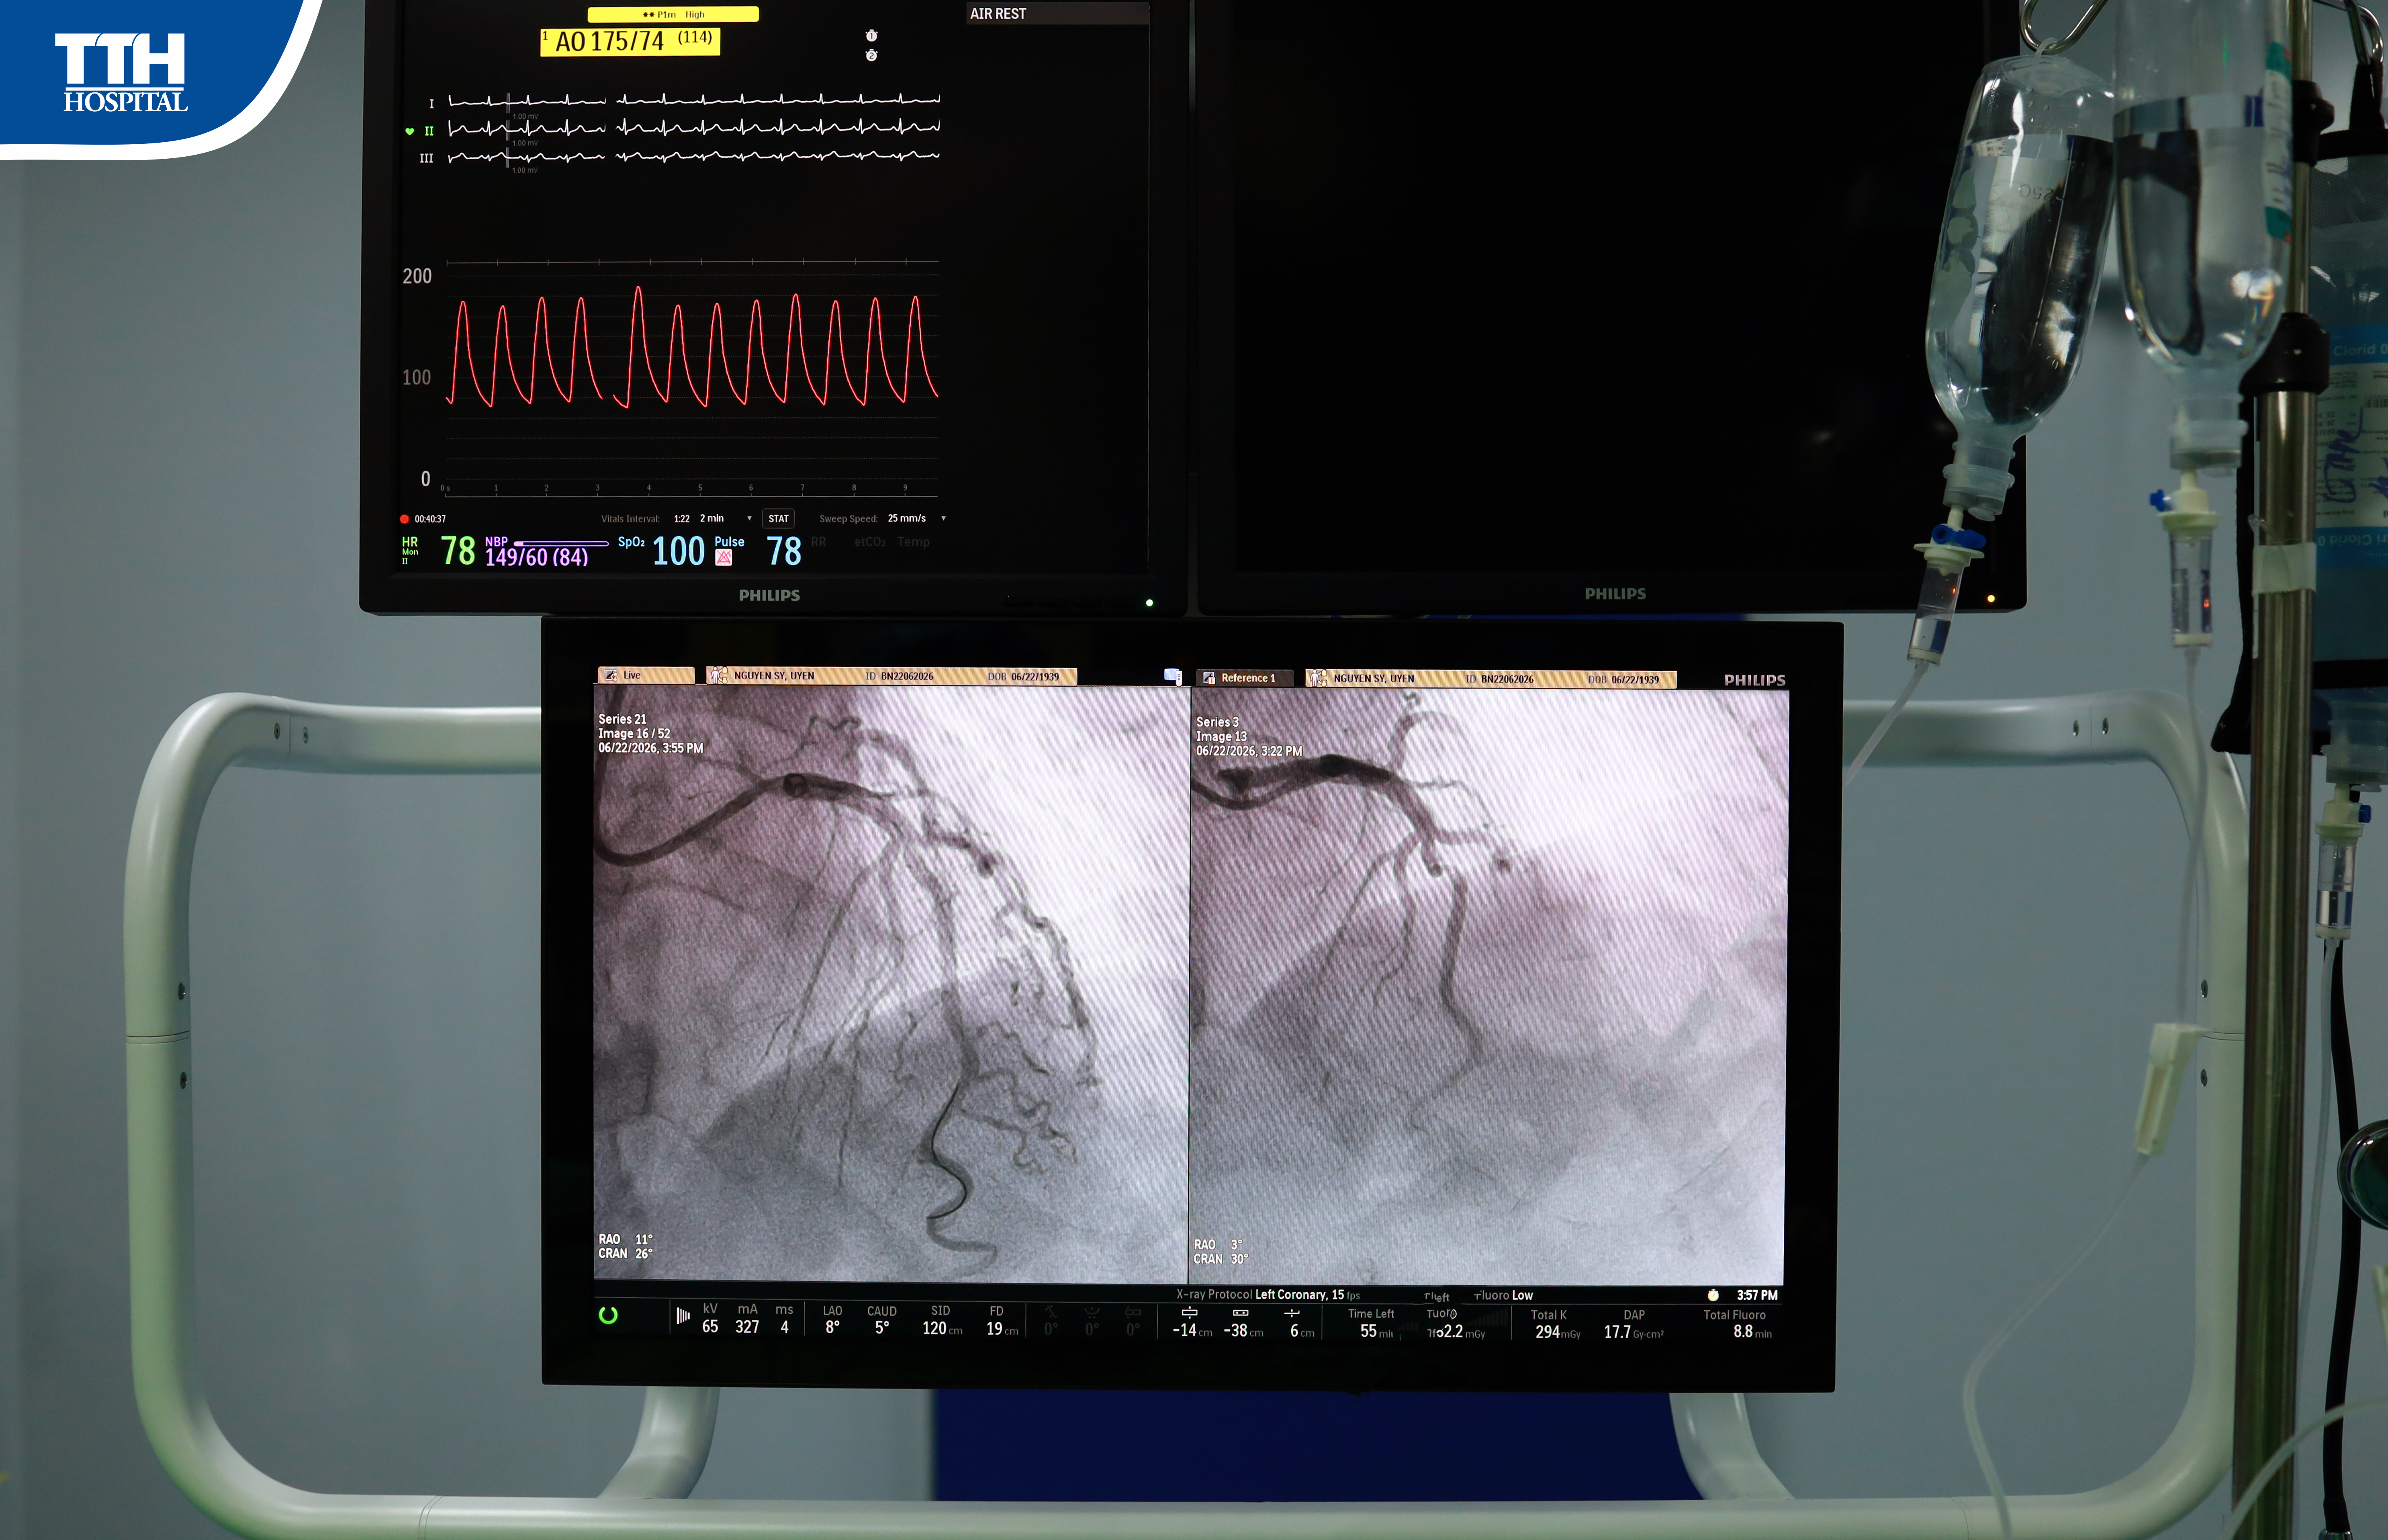Click the CAUD 5° angle readout
This screenshot has height=1540, width=2388.
pyautogui.click(x=882, y=1319)
